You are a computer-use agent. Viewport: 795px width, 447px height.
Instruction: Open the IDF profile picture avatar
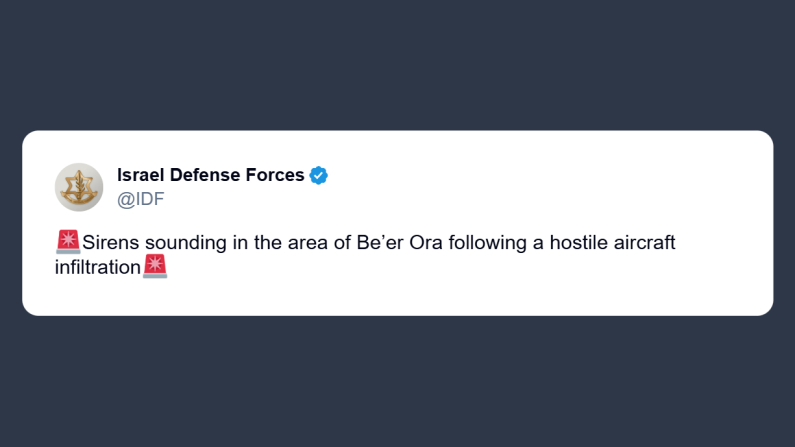[x=79, y=187]
